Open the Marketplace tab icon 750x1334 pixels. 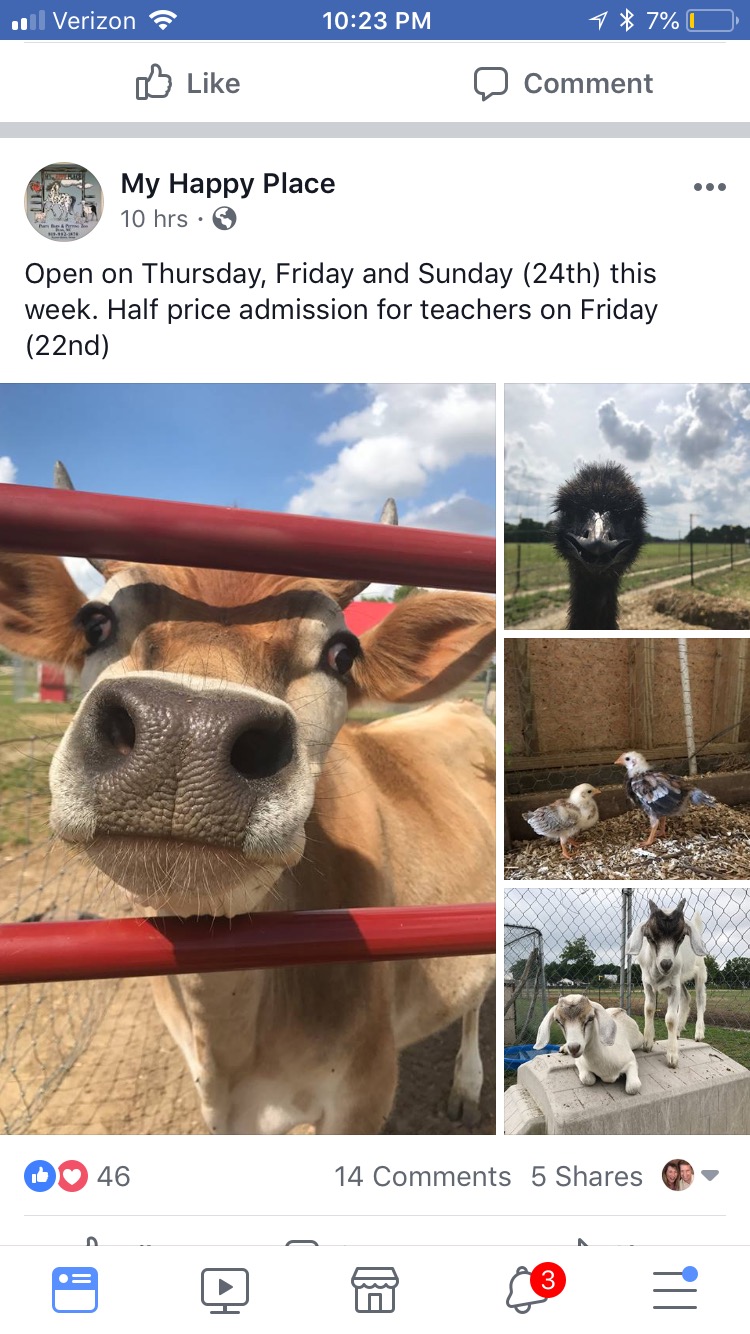click(375, 1289)
